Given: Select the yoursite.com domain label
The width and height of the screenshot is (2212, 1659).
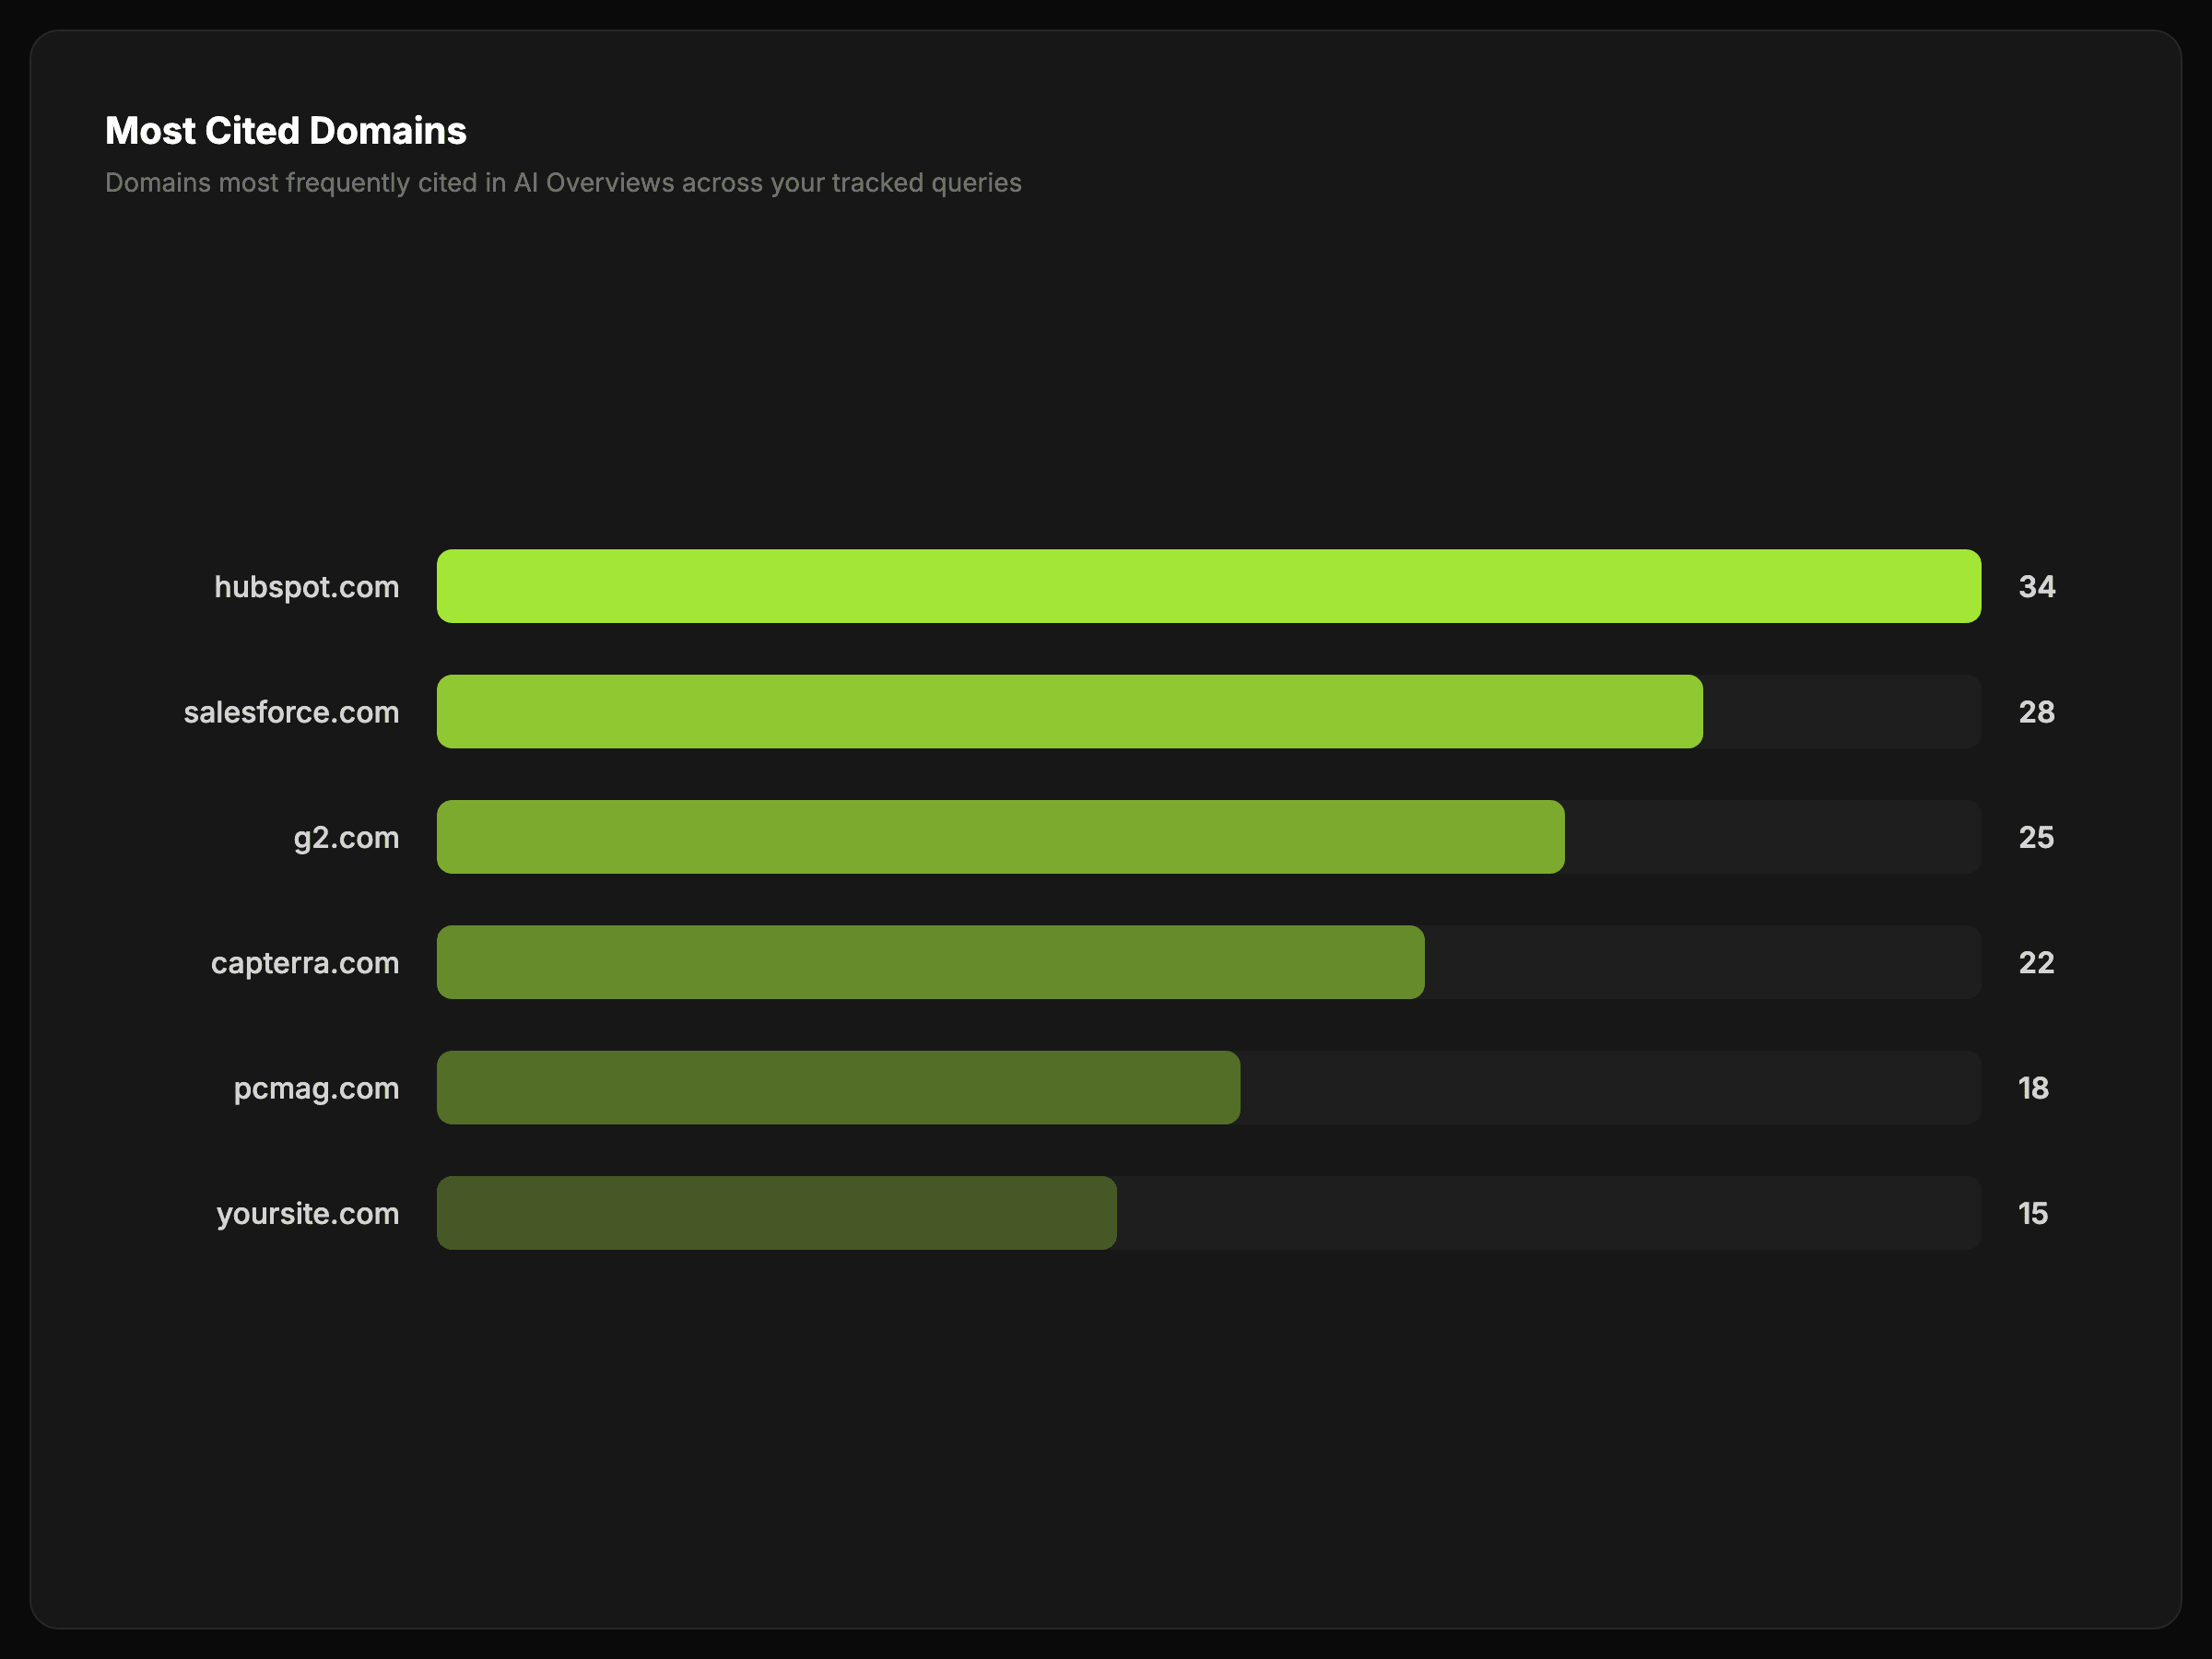Looking at the screenshot, I should [x=307, y=1213].
